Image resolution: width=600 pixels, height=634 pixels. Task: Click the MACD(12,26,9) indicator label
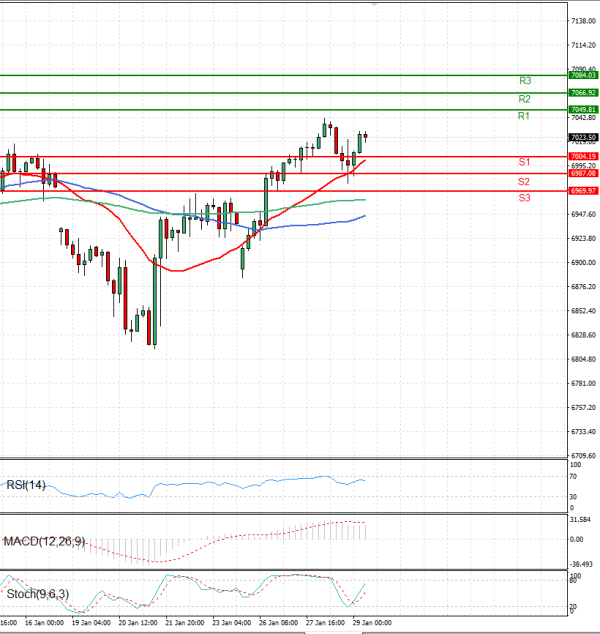pyautogui.click(x=44, y=541)
